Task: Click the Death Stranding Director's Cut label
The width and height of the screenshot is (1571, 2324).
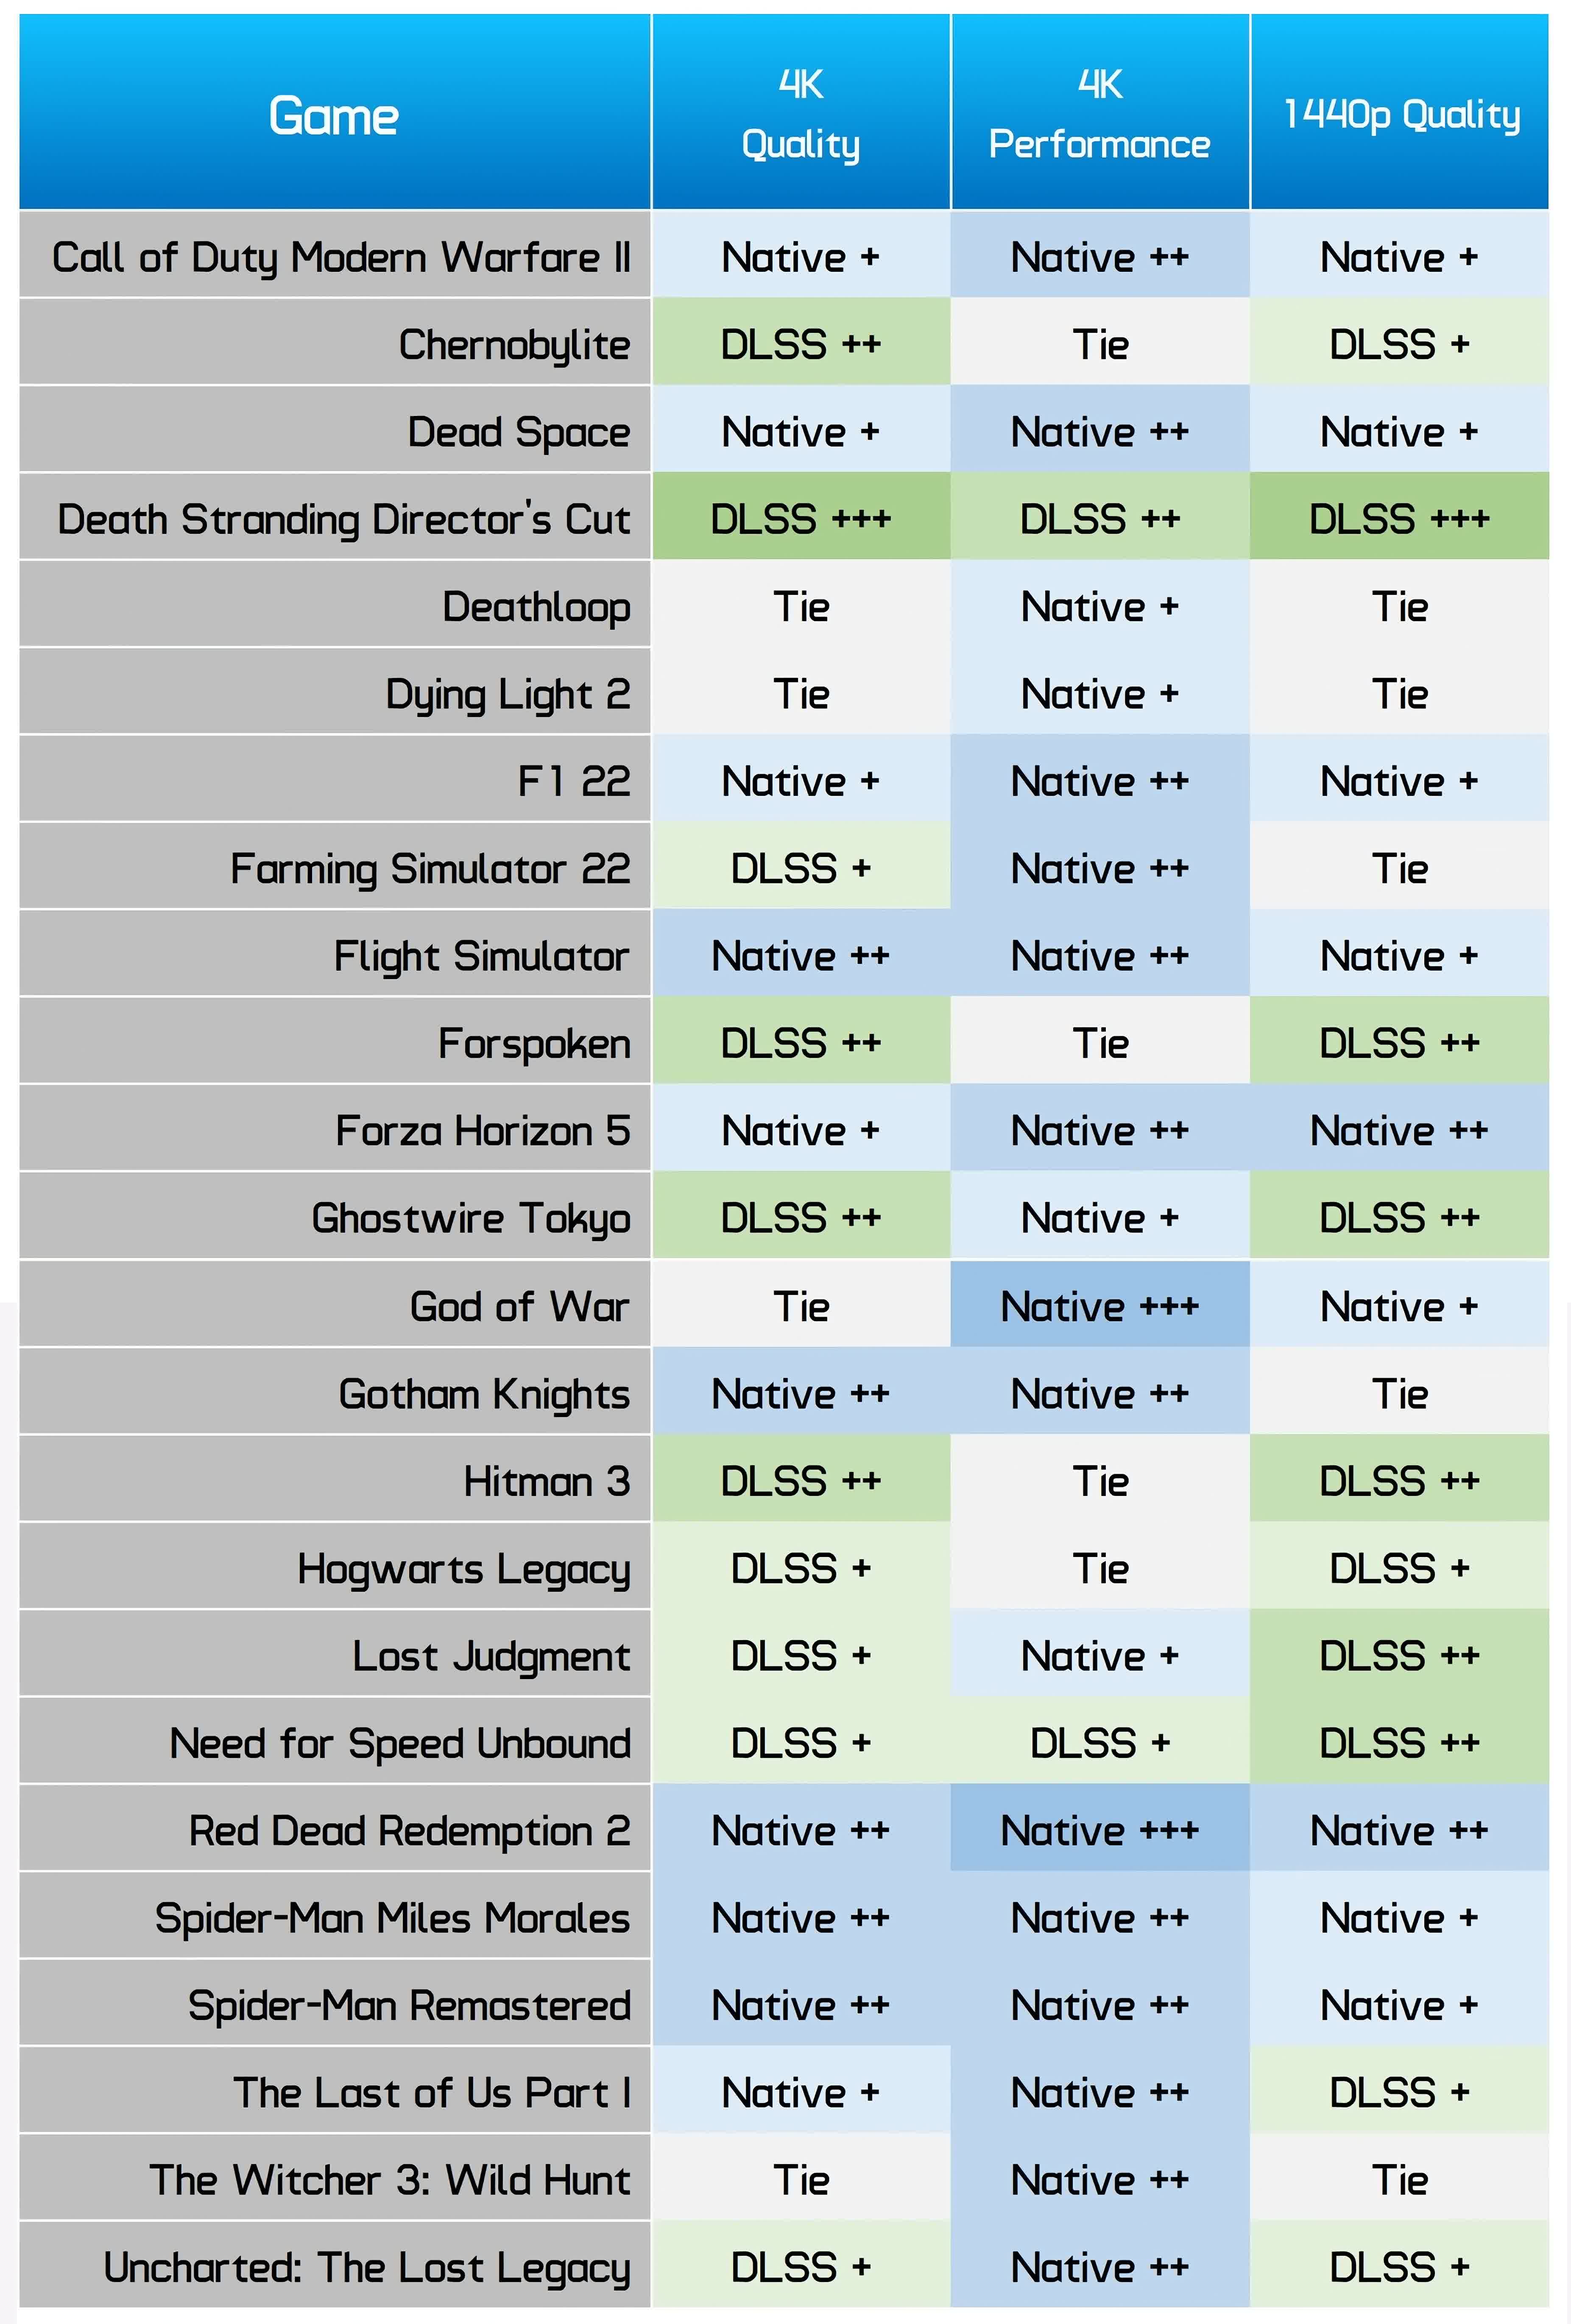Action: coord(344,519)
